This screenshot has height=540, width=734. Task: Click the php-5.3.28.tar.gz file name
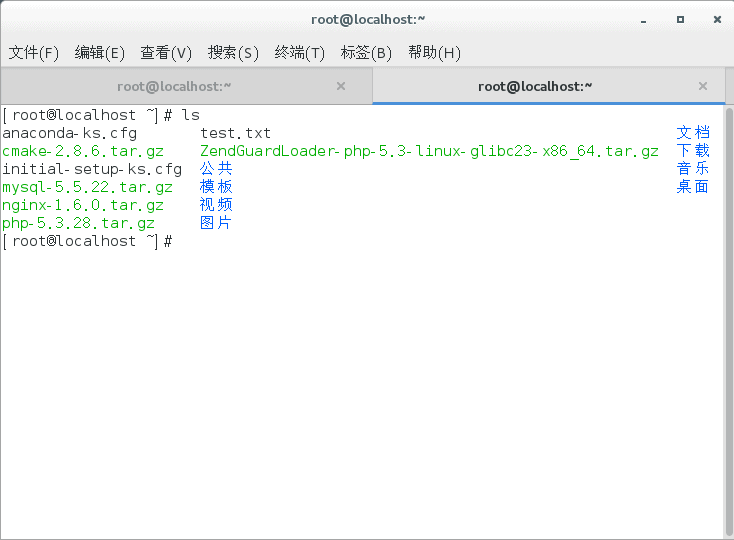point(79,223)
